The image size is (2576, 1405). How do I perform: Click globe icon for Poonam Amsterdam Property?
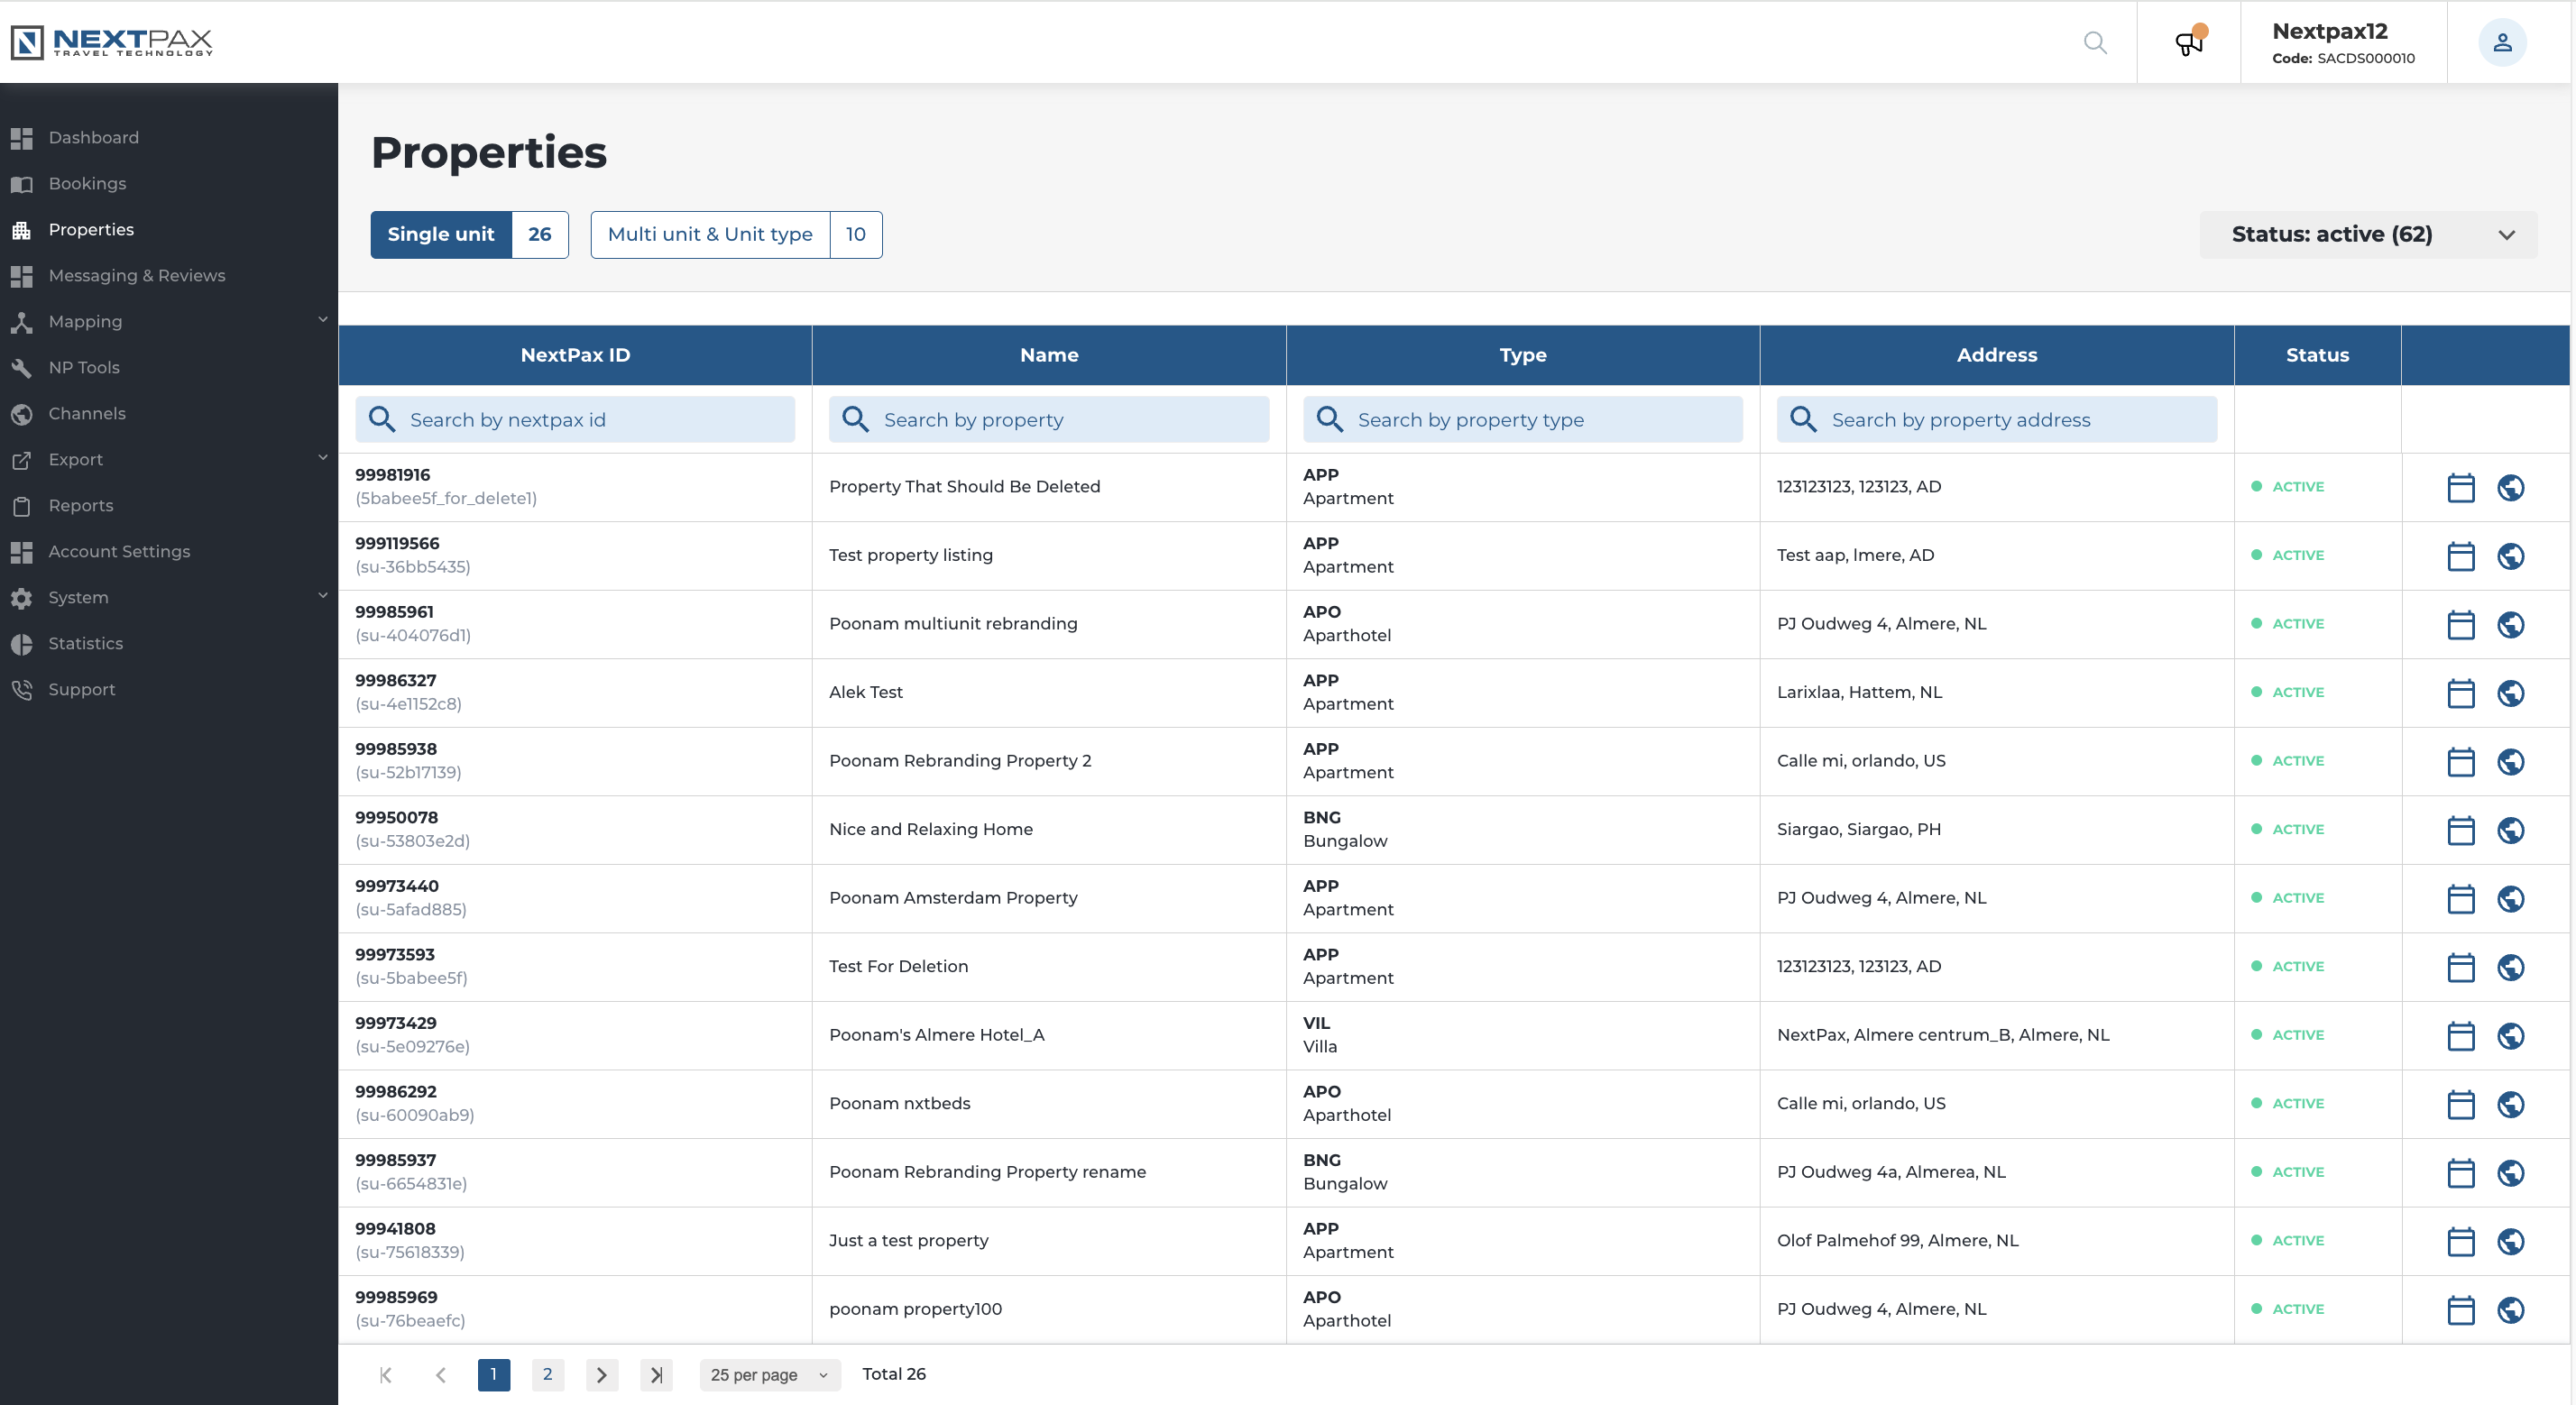click(x=2511, y=898)
